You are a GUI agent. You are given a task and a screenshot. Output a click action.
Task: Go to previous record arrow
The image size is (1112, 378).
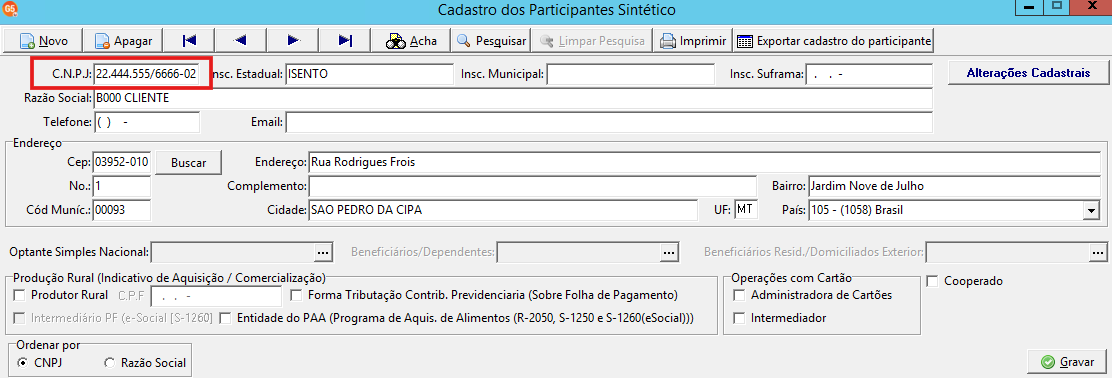point(240,40)
